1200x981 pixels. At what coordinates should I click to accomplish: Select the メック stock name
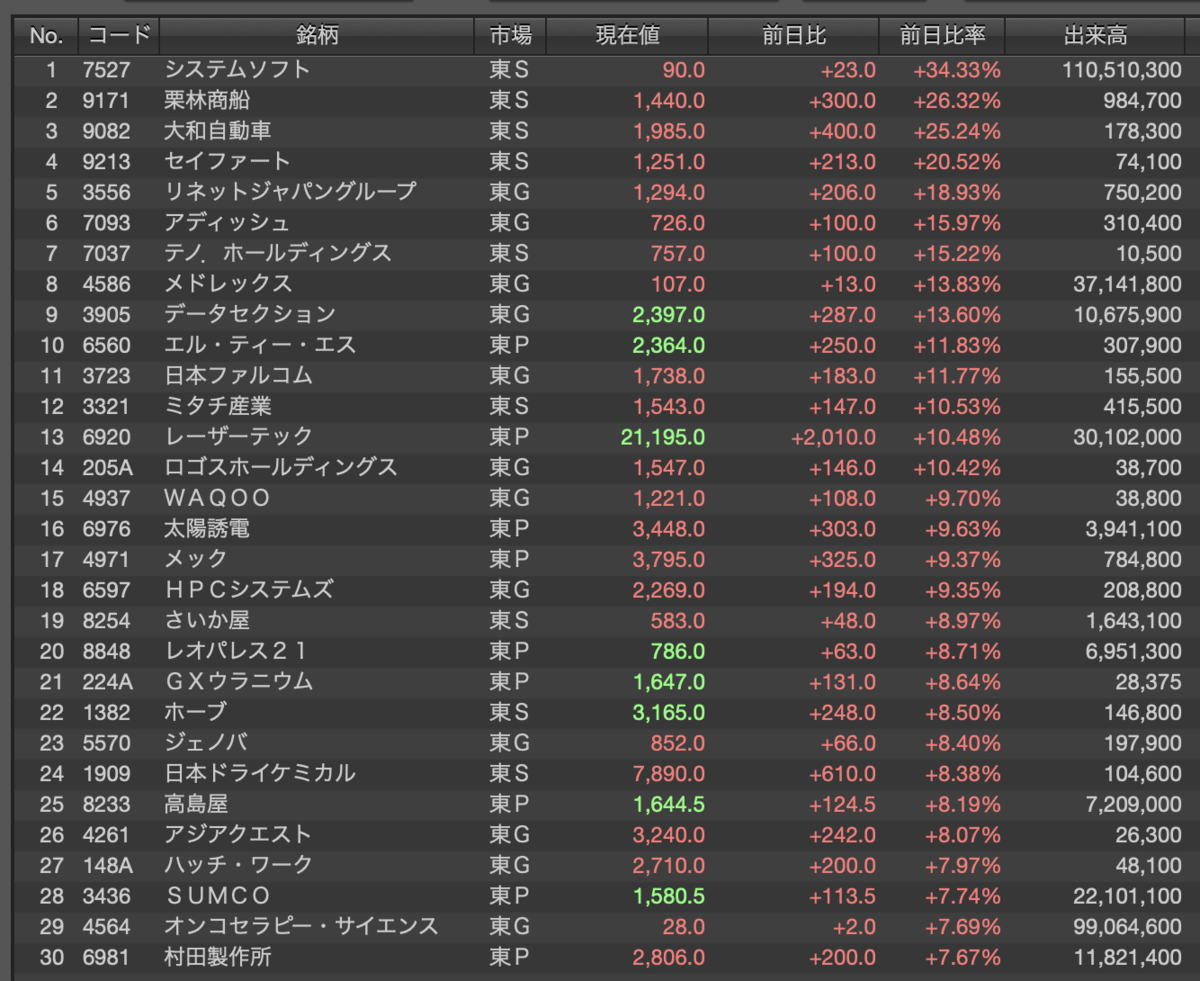(x=196, y=559)
